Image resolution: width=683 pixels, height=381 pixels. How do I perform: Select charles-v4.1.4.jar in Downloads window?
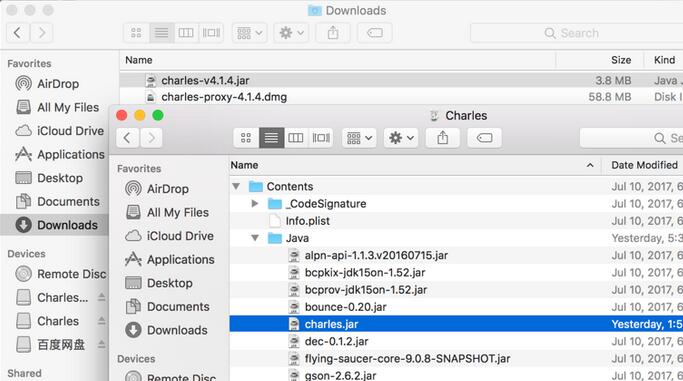click(401, 80)
